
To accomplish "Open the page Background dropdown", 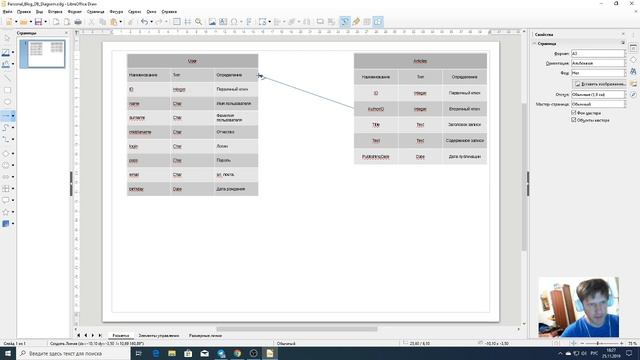I will tap(598, 73).
